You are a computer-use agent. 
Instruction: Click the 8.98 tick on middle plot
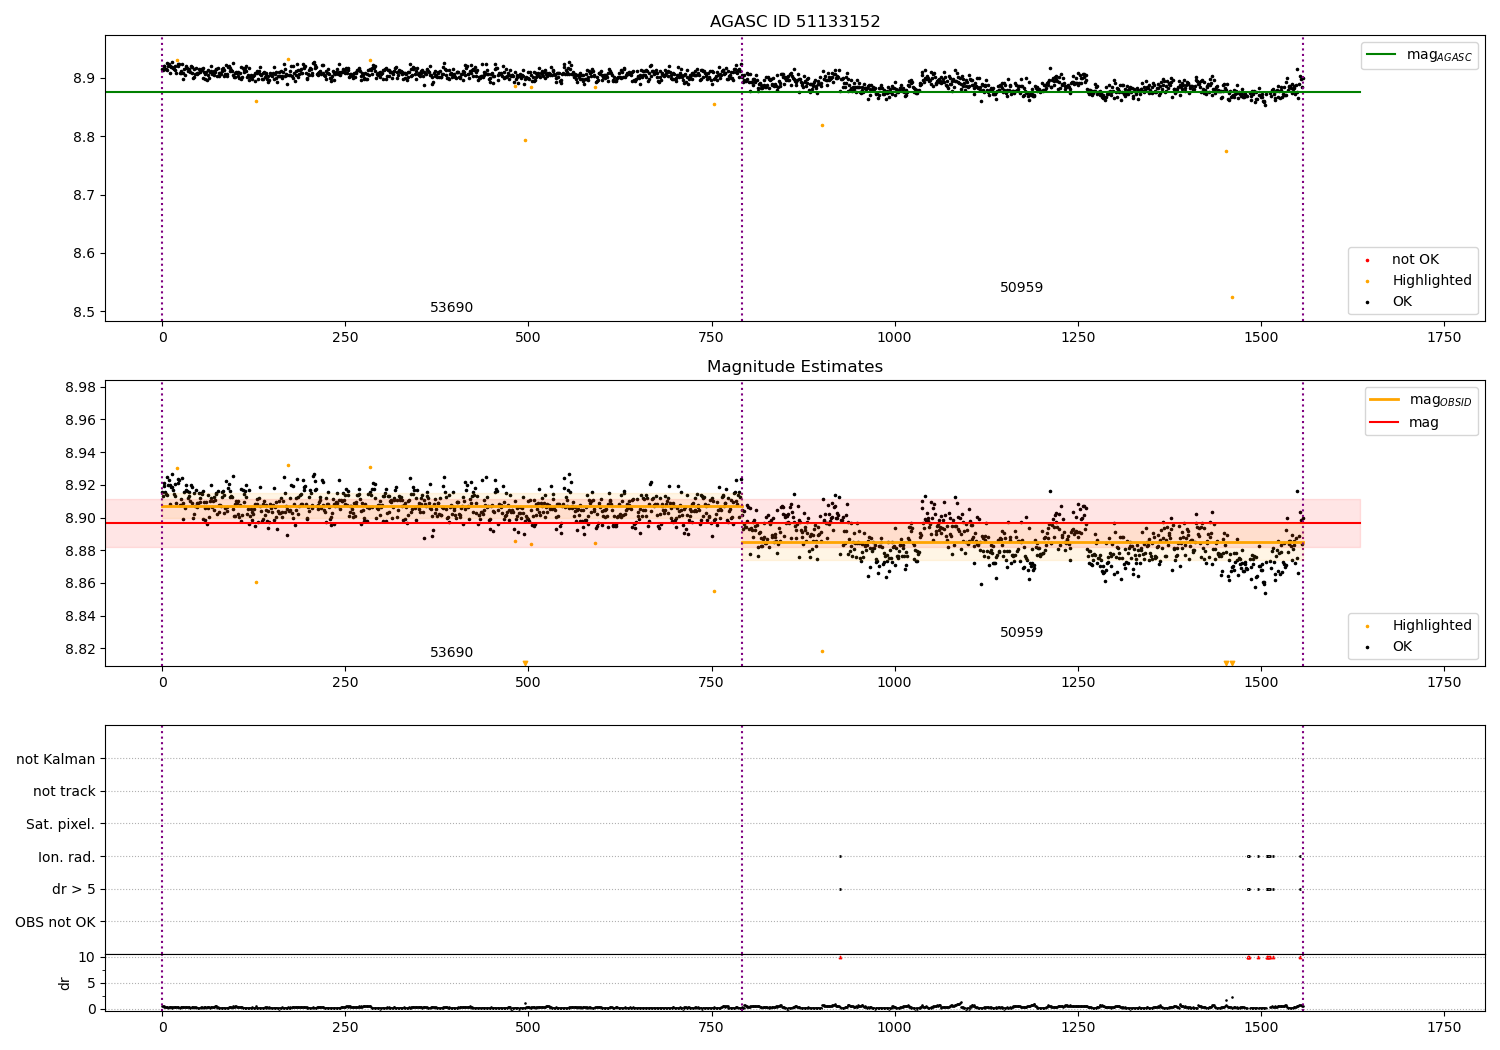click(80, 388)
